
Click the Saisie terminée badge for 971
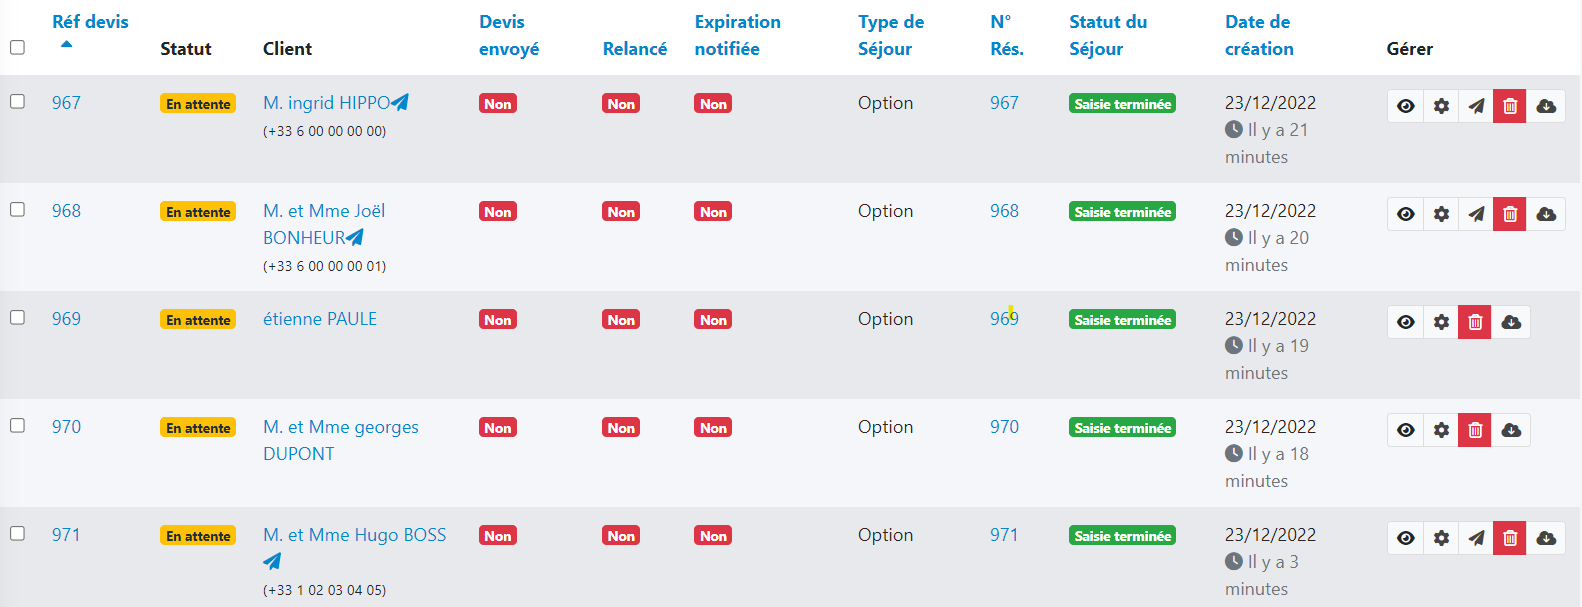(1122, 536)
